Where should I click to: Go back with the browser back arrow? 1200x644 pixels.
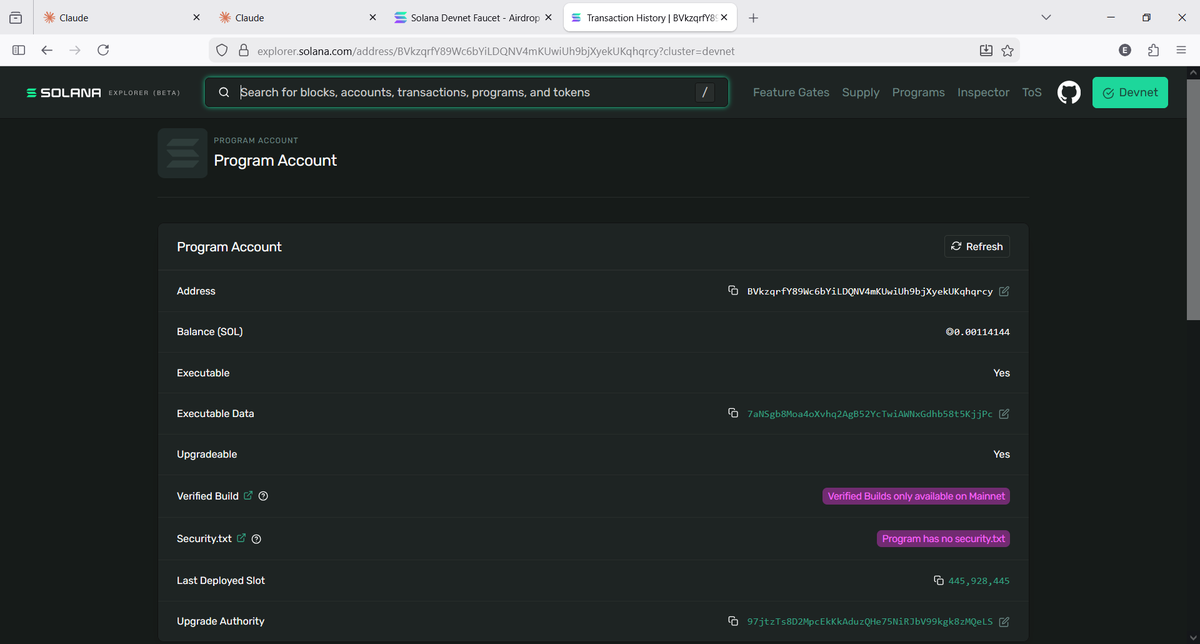click(x=47, y=50)
